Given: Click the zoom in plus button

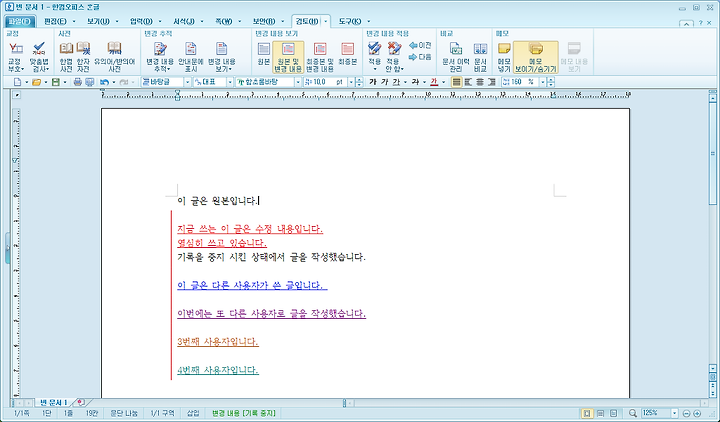Looking at the screenshot, I should (697, 414).
